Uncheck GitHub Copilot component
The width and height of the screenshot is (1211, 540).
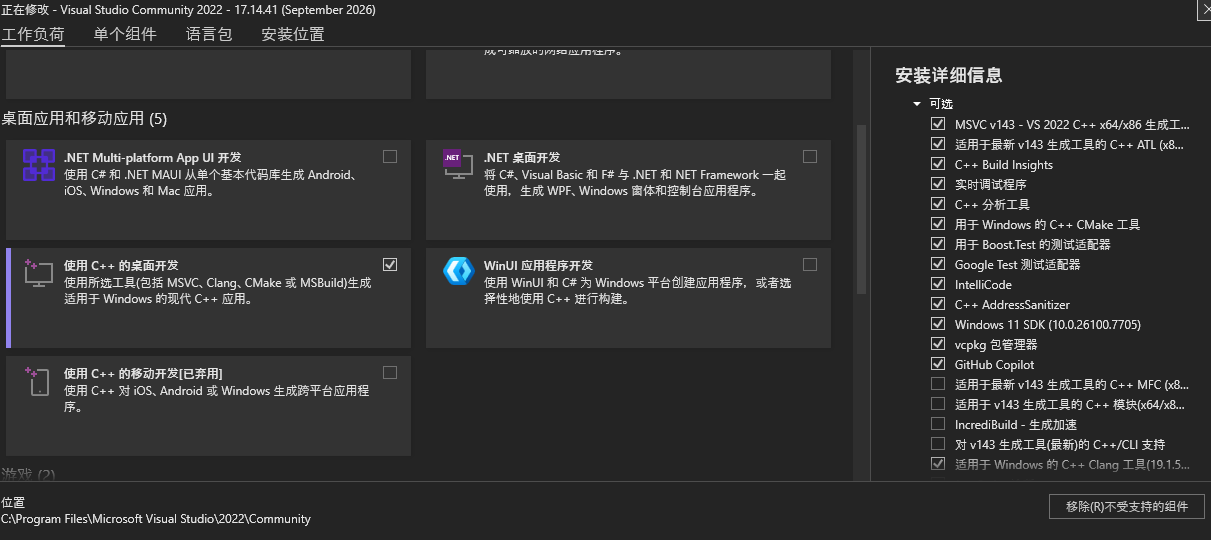pyautogui.click(x=938, y=364)
